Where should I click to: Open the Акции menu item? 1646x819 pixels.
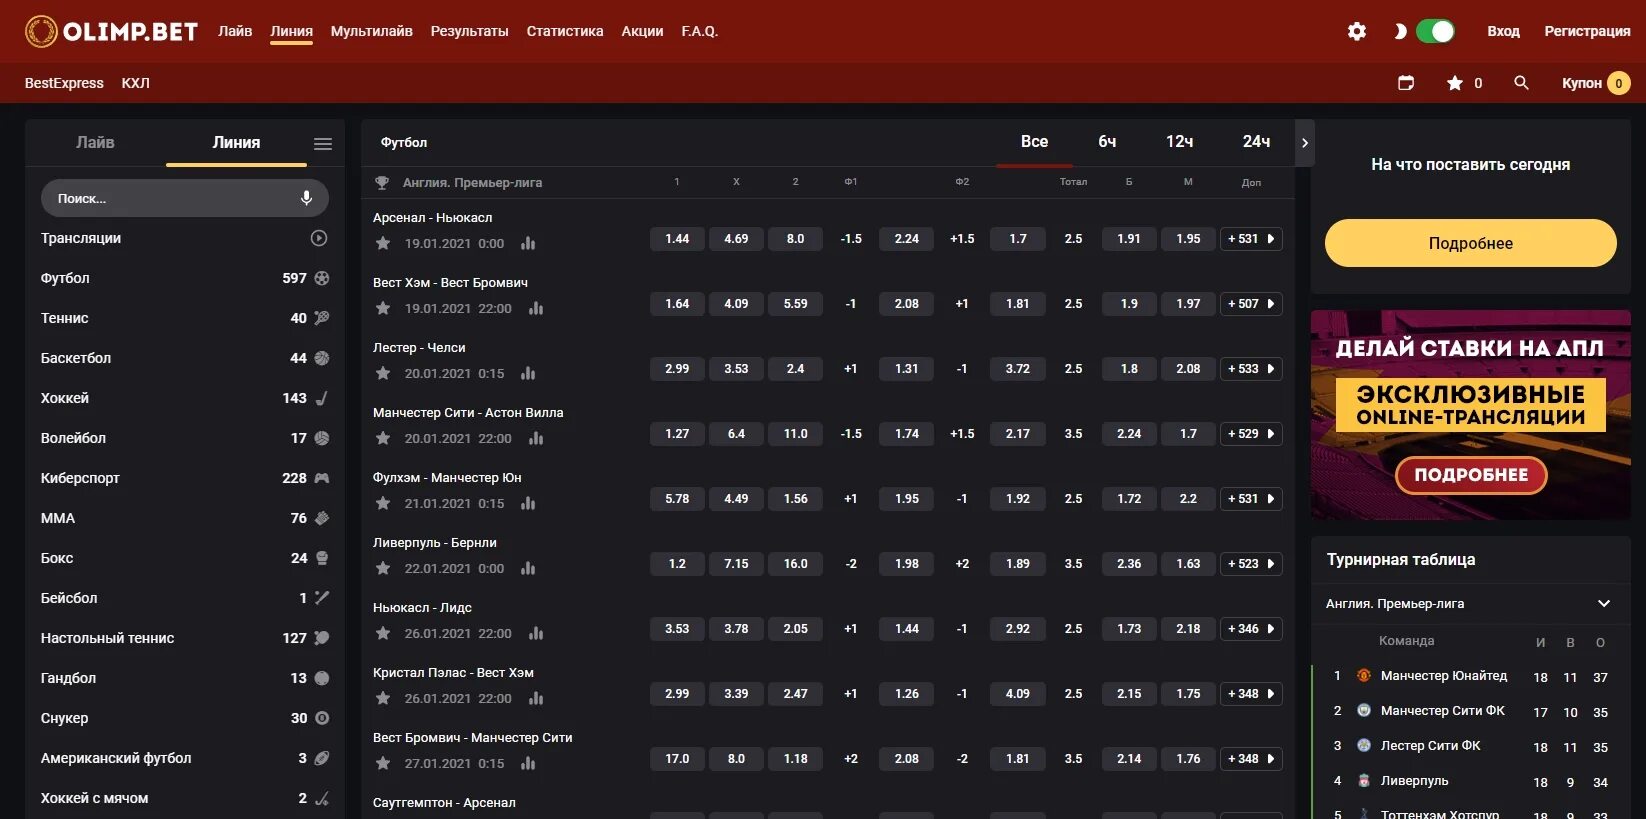pos(642,31)
